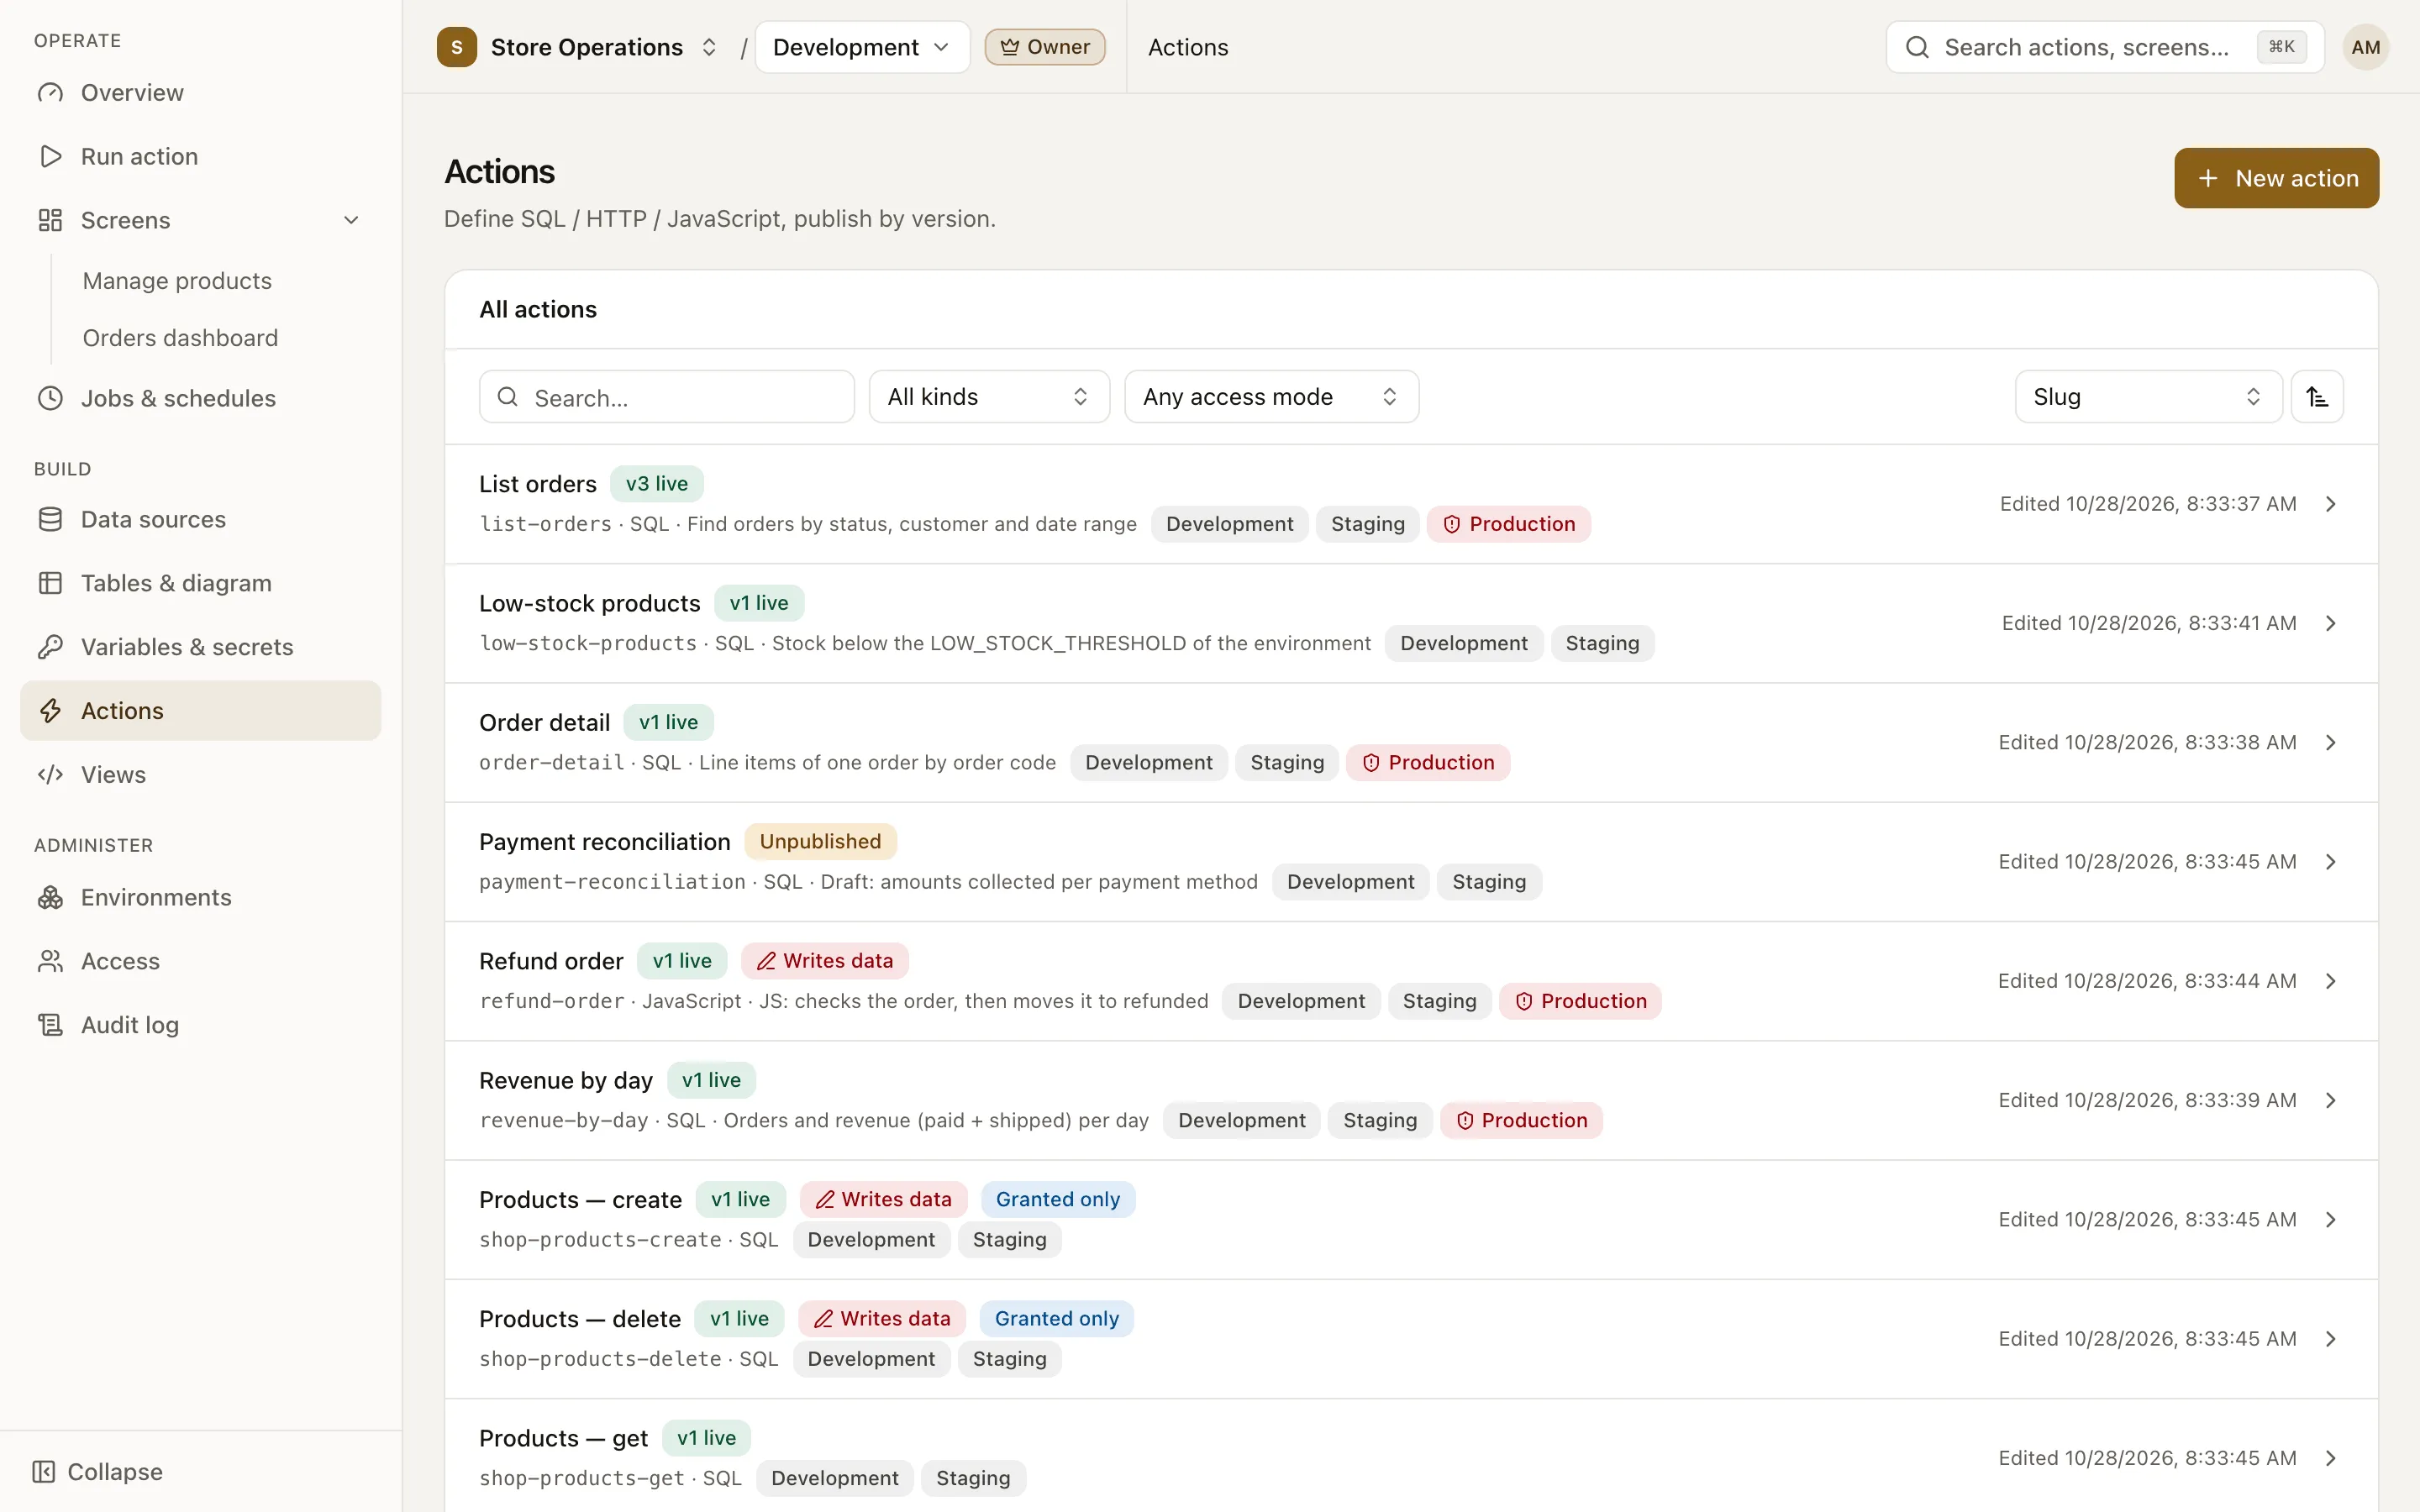The image size is (2420, 1512).
Task: Open the Refund order action
Action: [1411, 981]
